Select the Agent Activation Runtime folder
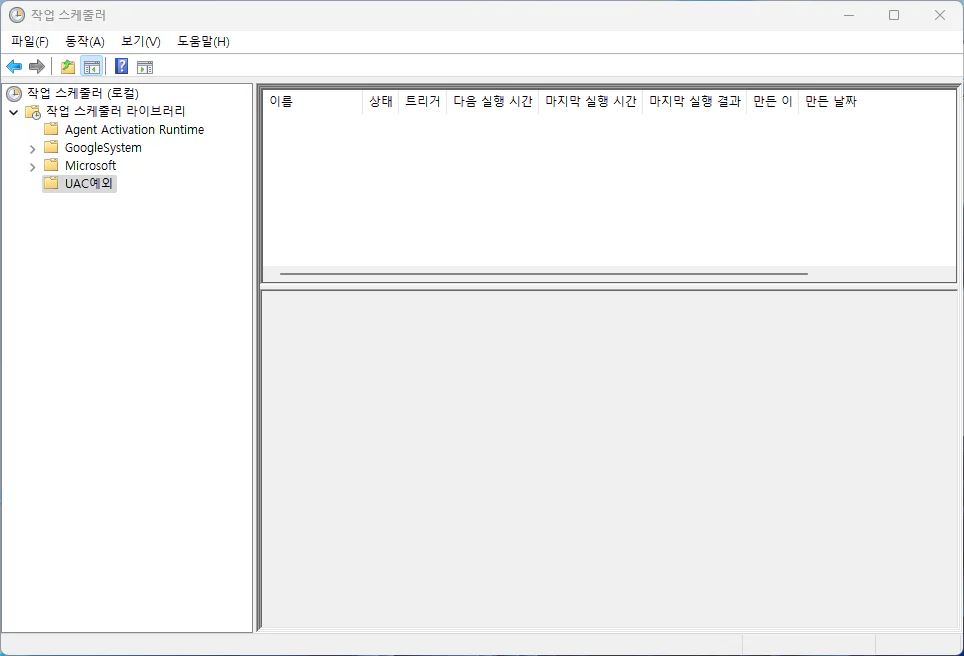Screen dimensions: 964x656 pyautogui.click(x=135, y=130)
